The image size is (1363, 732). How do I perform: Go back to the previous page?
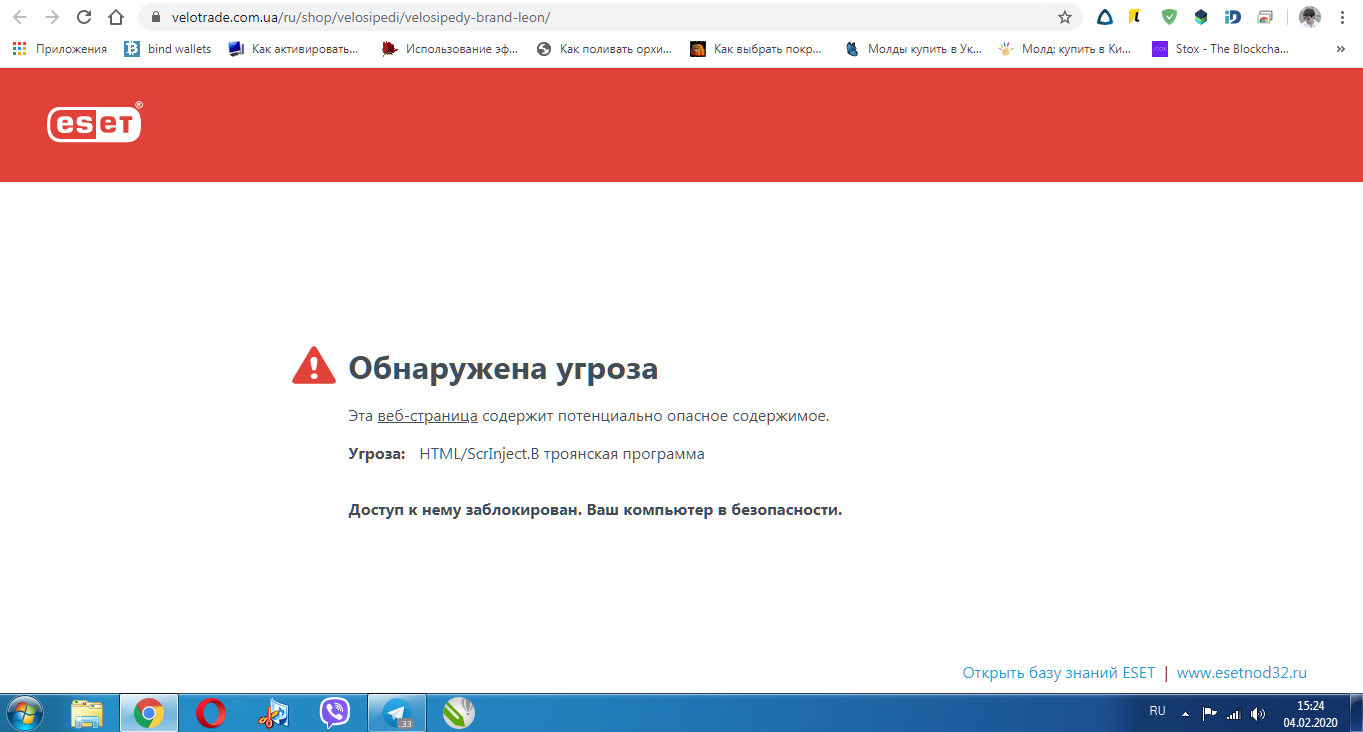[x=19, y=17]
